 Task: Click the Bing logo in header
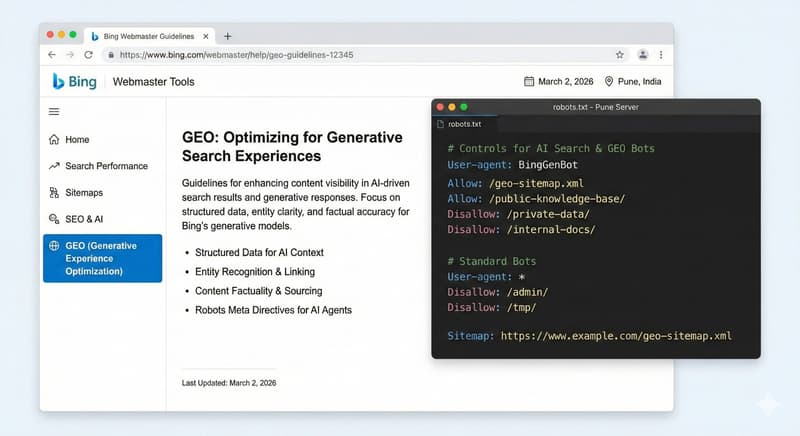(x=75, y=82)
